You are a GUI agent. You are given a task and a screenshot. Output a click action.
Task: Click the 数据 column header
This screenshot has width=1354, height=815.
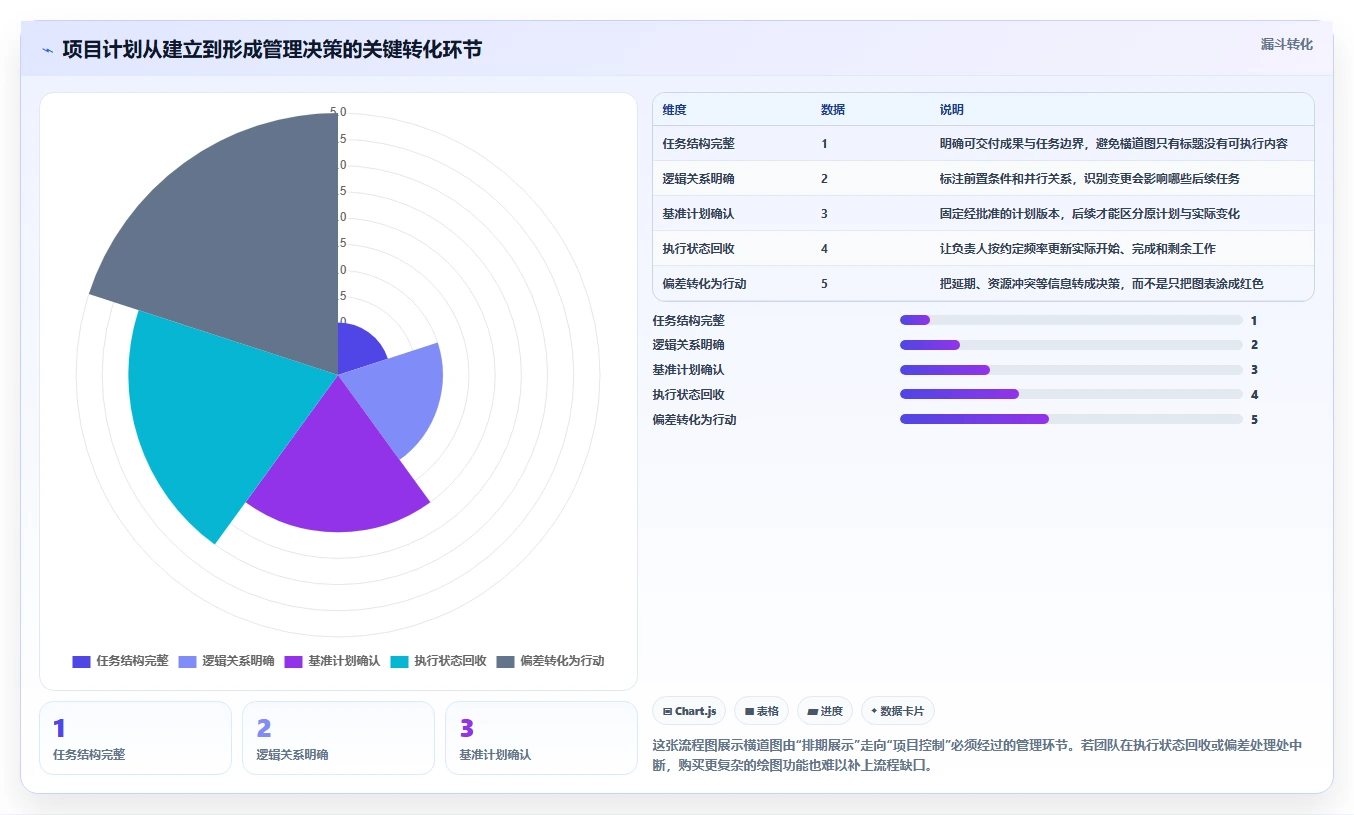tap(833, 110)
